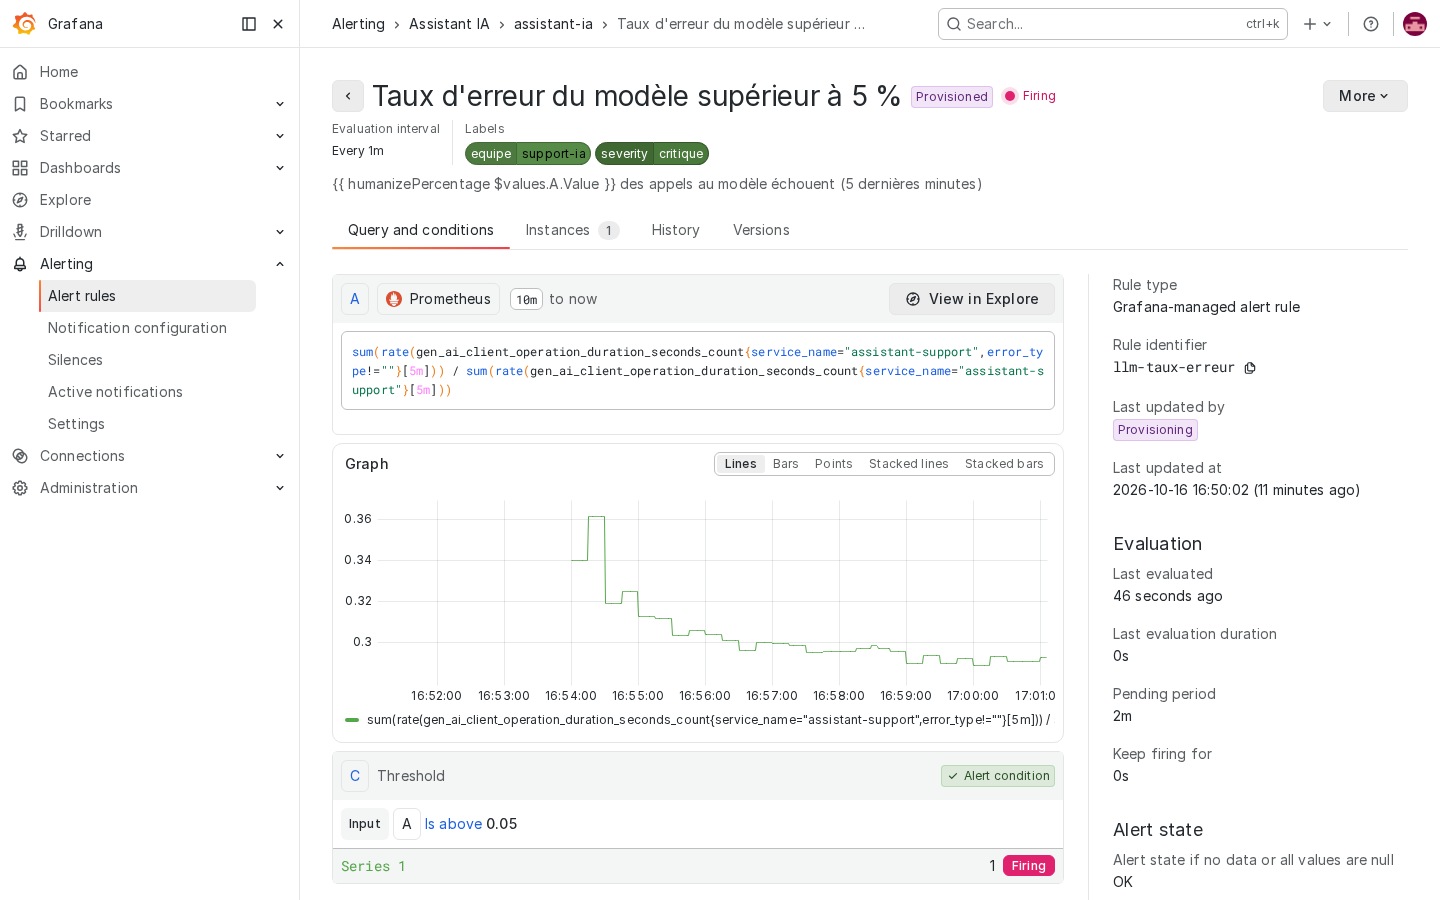Click the Explore compass icon

click(x=20, y=200)
